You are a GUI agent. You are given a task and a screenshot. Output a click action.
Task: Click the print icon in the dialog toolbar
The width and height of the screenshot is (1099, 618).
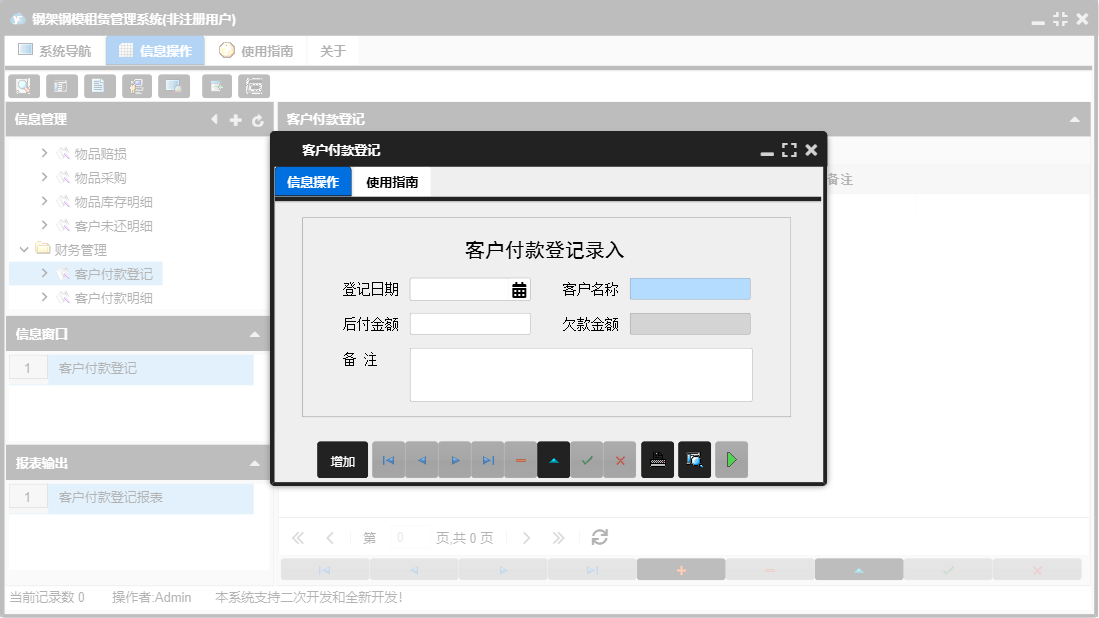[657, 459]
